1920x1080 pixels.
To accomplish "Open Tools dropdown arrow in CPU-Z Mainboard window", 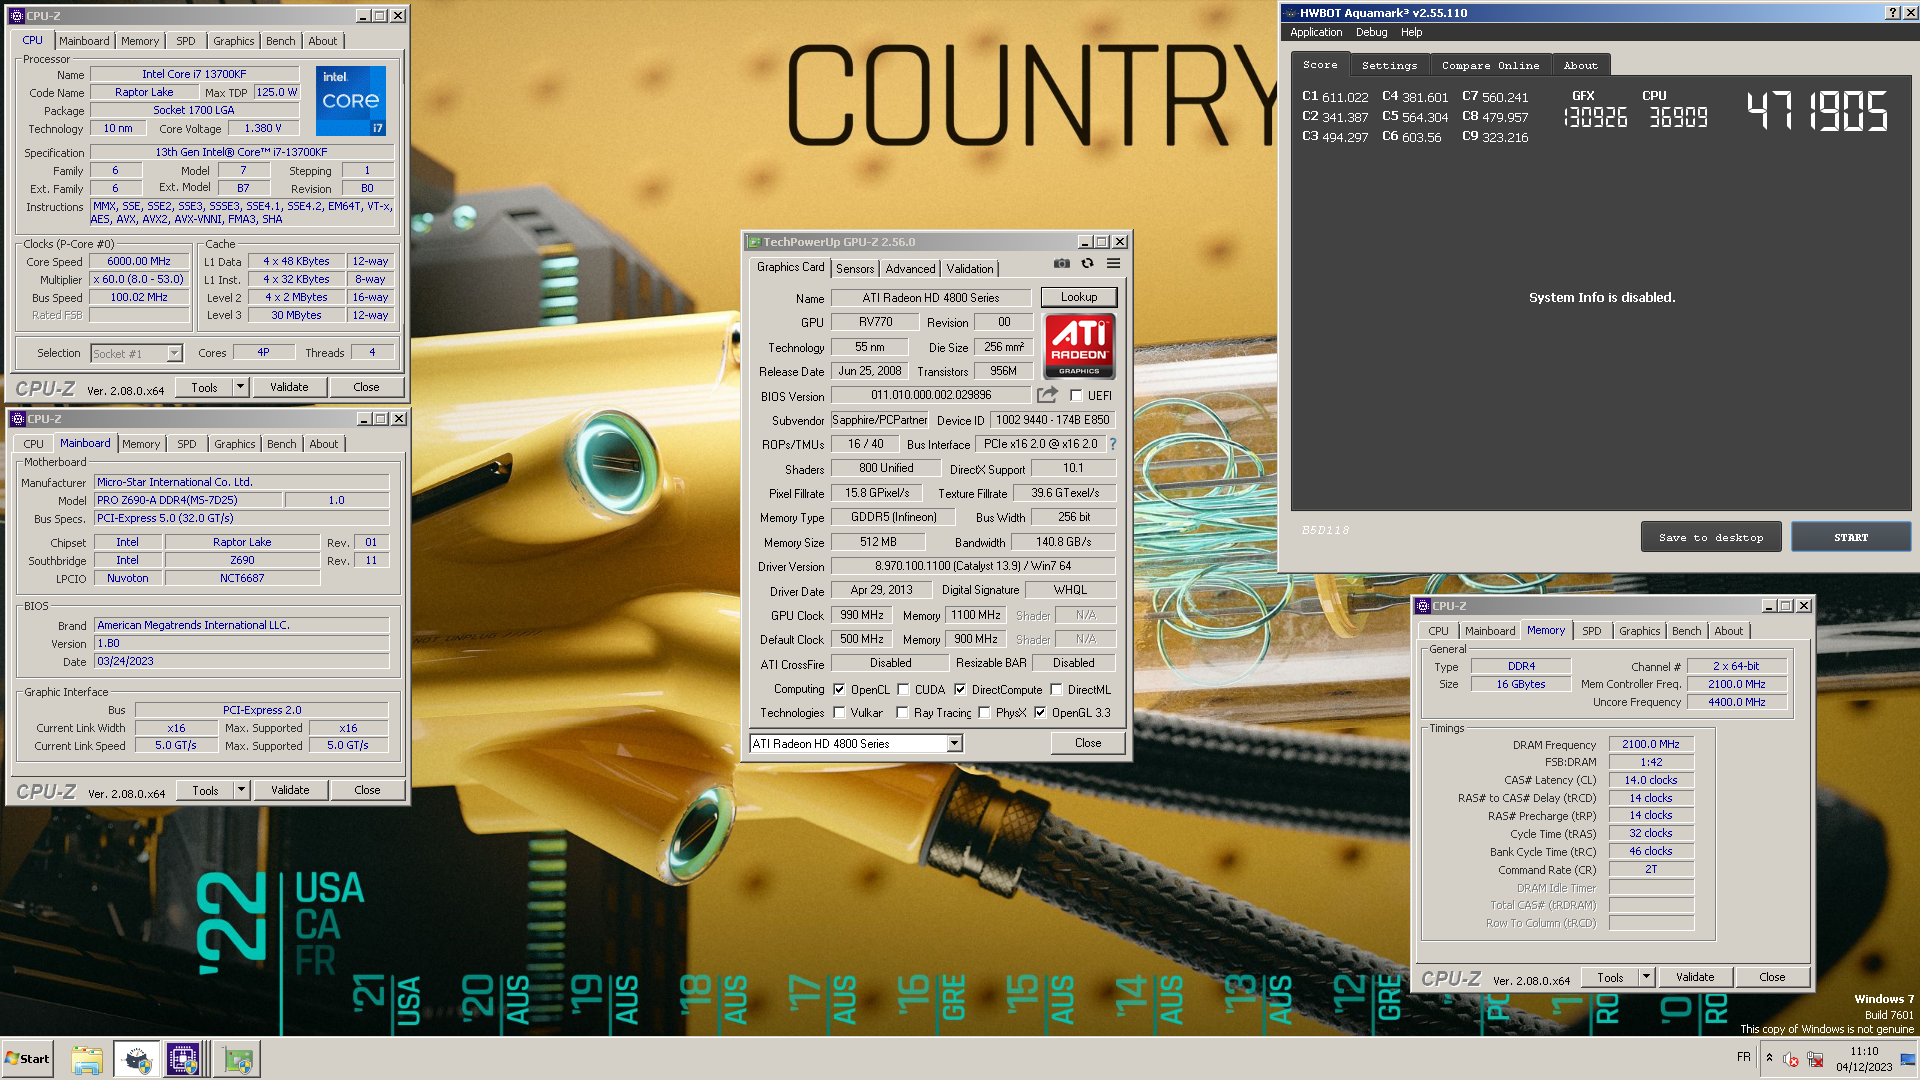I will tap(241, 790).
